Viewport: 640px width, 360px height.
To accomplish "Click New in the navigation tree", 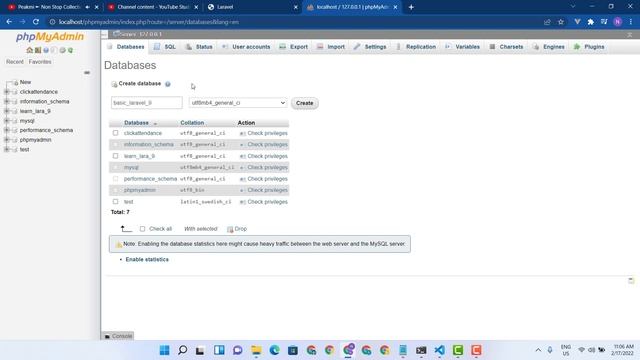I will 25,82.
